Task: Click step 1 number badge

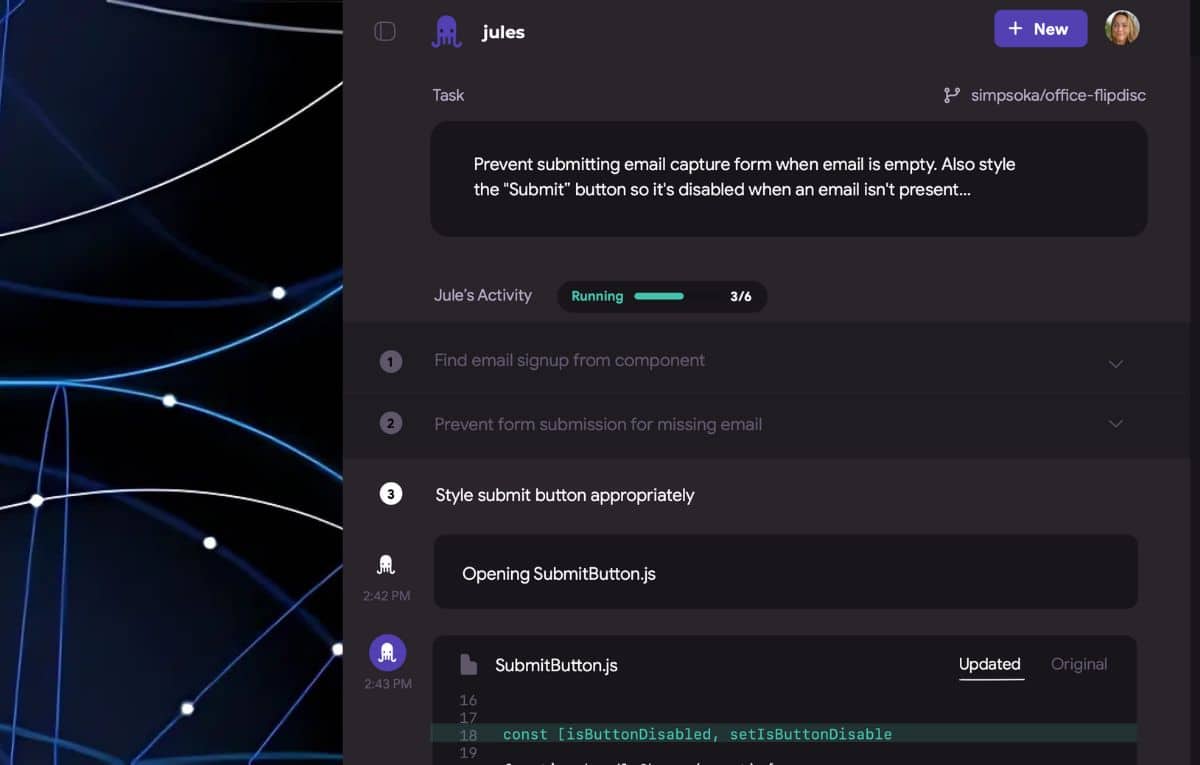Action: tap(391, 362)
